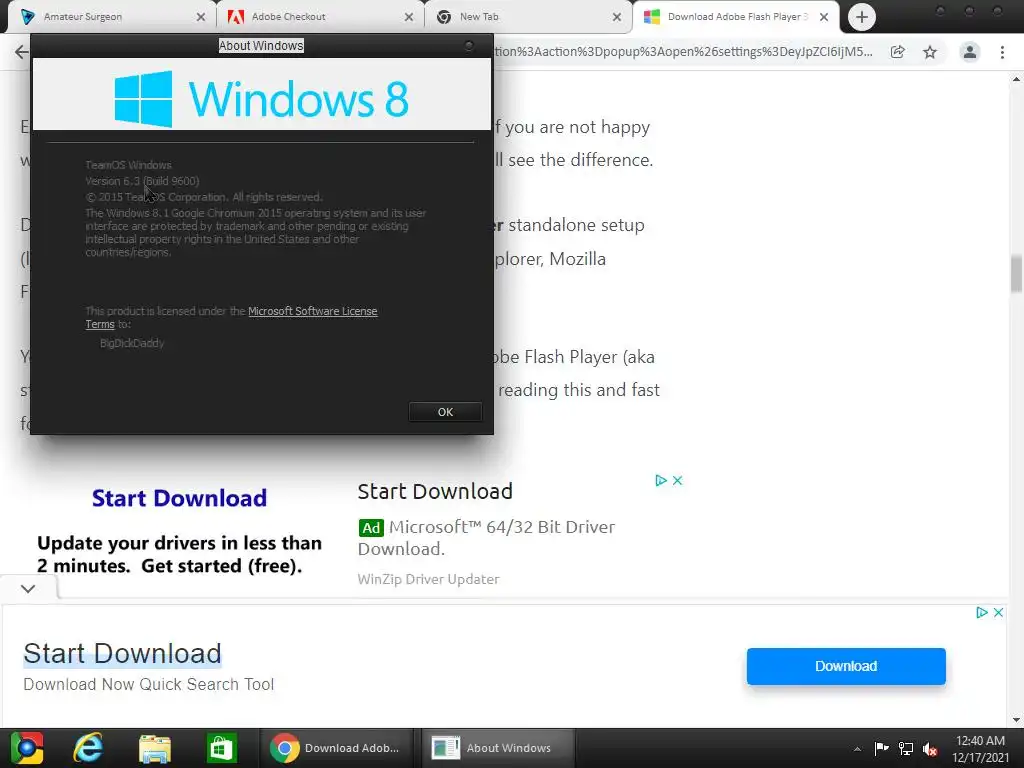Click OK in About Windows dialog
This screenshot has height=768, width=1024.
(445, 412)
